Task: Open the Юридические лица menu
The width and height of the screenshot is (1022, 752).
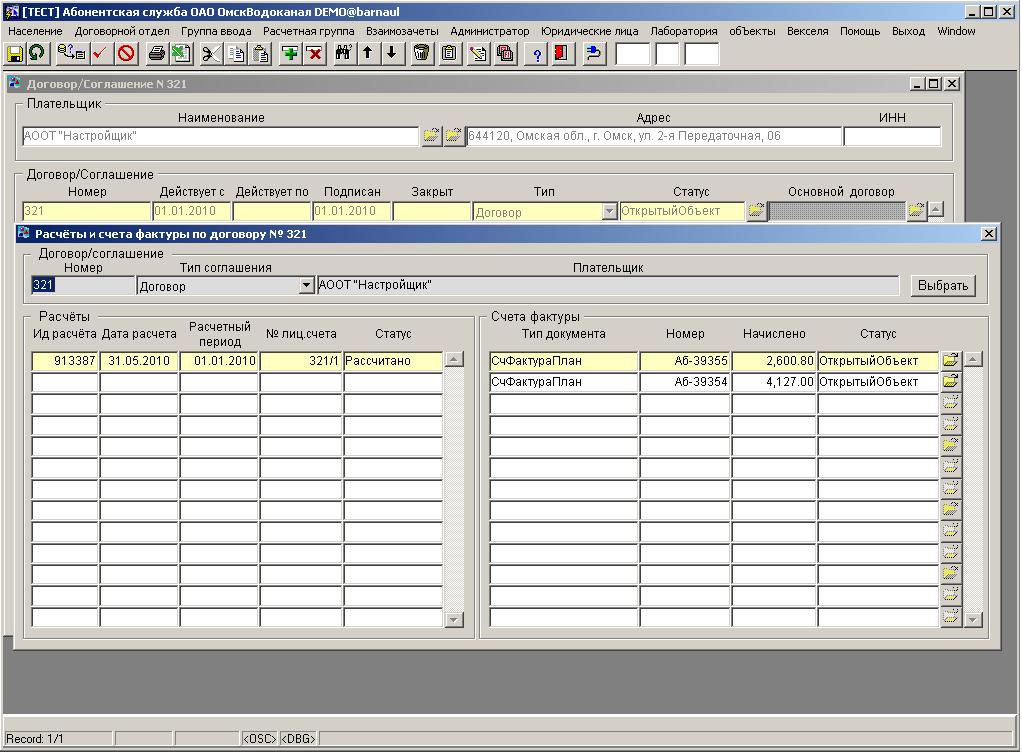Action: click(589, 31)
